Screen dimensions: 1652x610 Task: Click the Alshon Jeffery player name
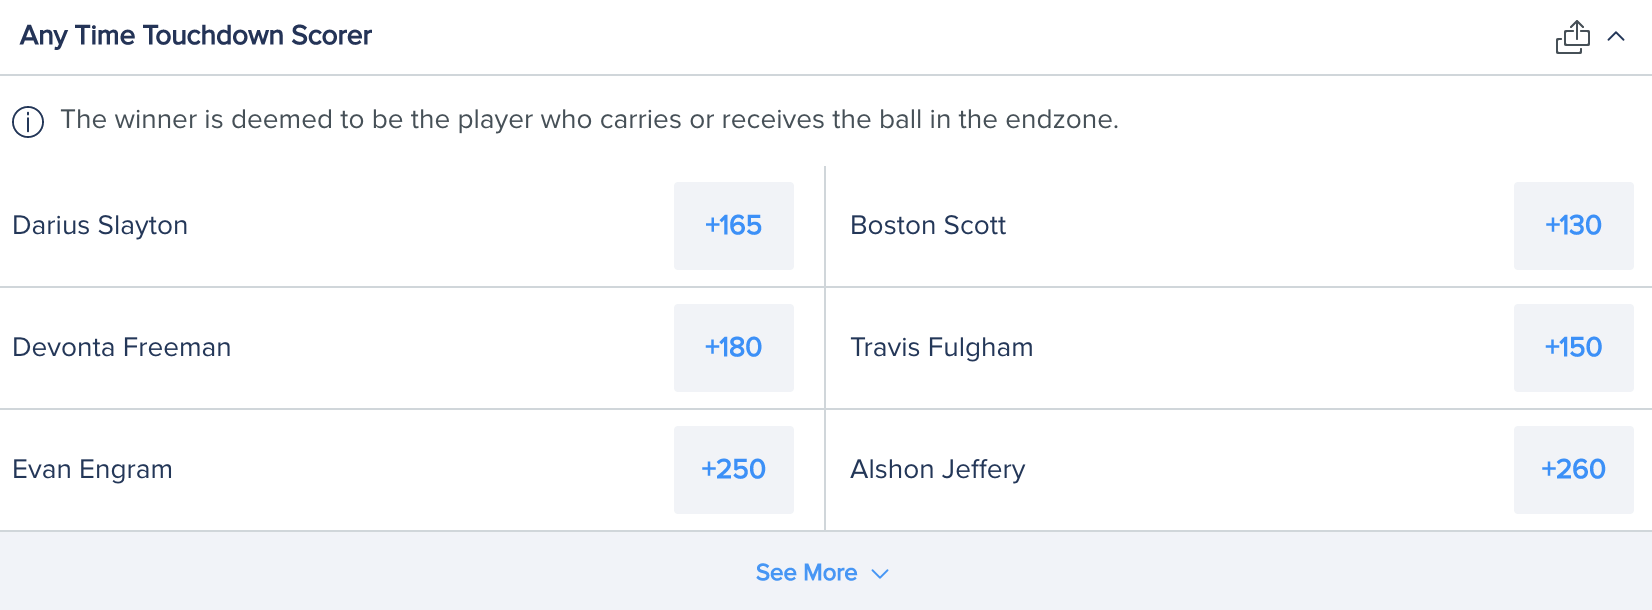[x=937, y=470]
